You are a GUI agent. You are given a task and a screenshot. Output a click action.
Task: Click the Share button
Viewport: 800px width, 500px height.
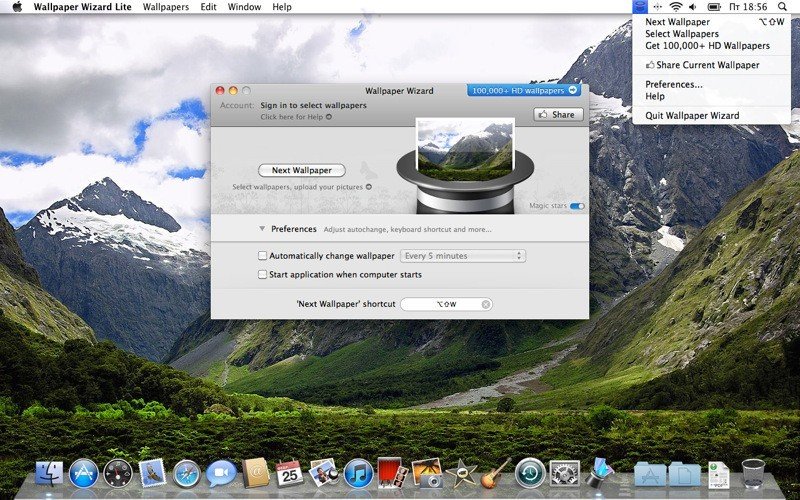pos(558,115)
